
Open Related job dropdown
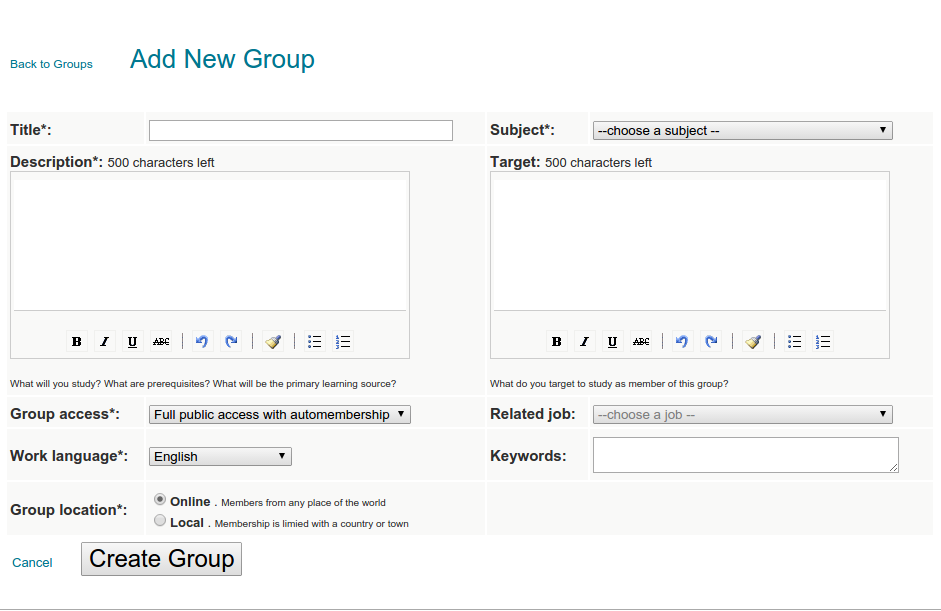pyautogui.click(x=742, y=415)
